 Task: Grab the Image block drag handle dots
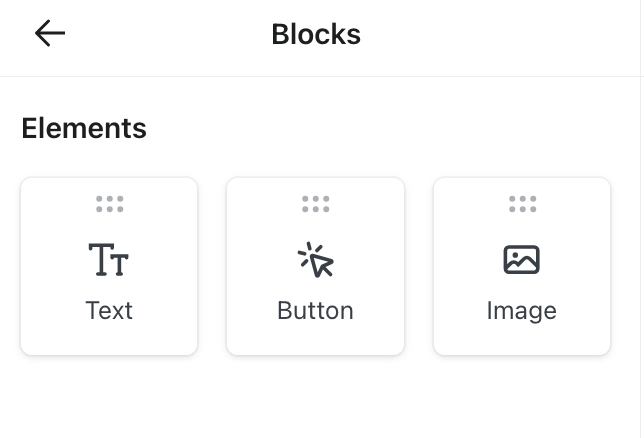(x=522, y=204)
